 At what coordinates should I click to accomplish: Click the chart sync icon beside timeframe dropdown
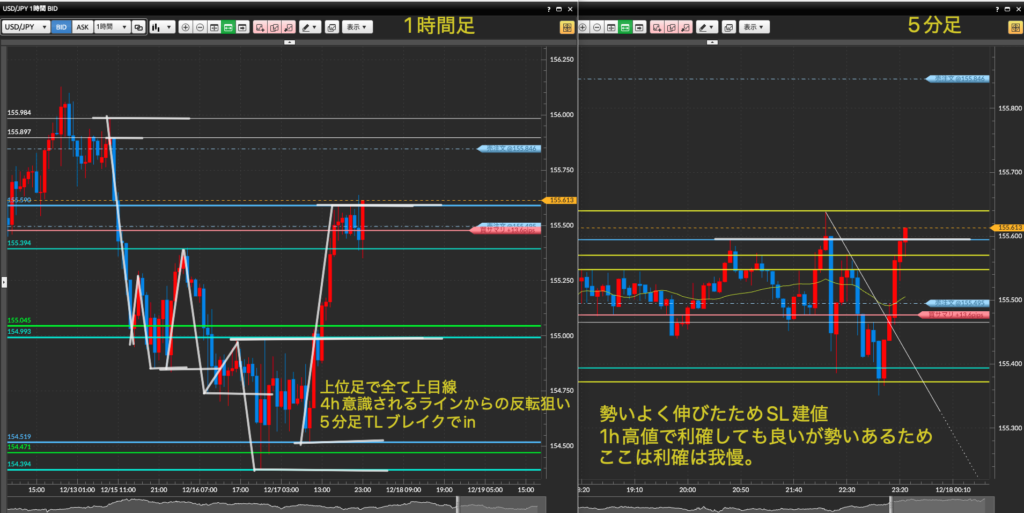coord(138,27)
